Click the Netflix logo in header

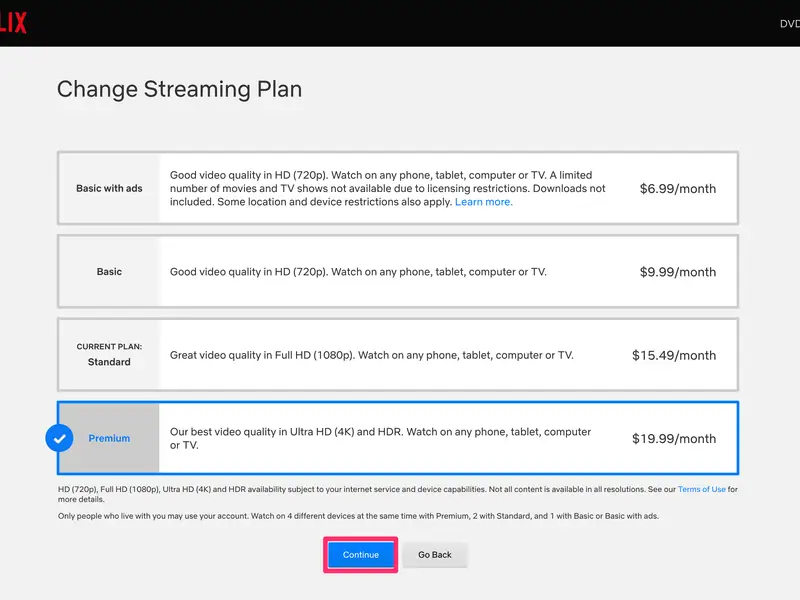(x=13, y=23)
